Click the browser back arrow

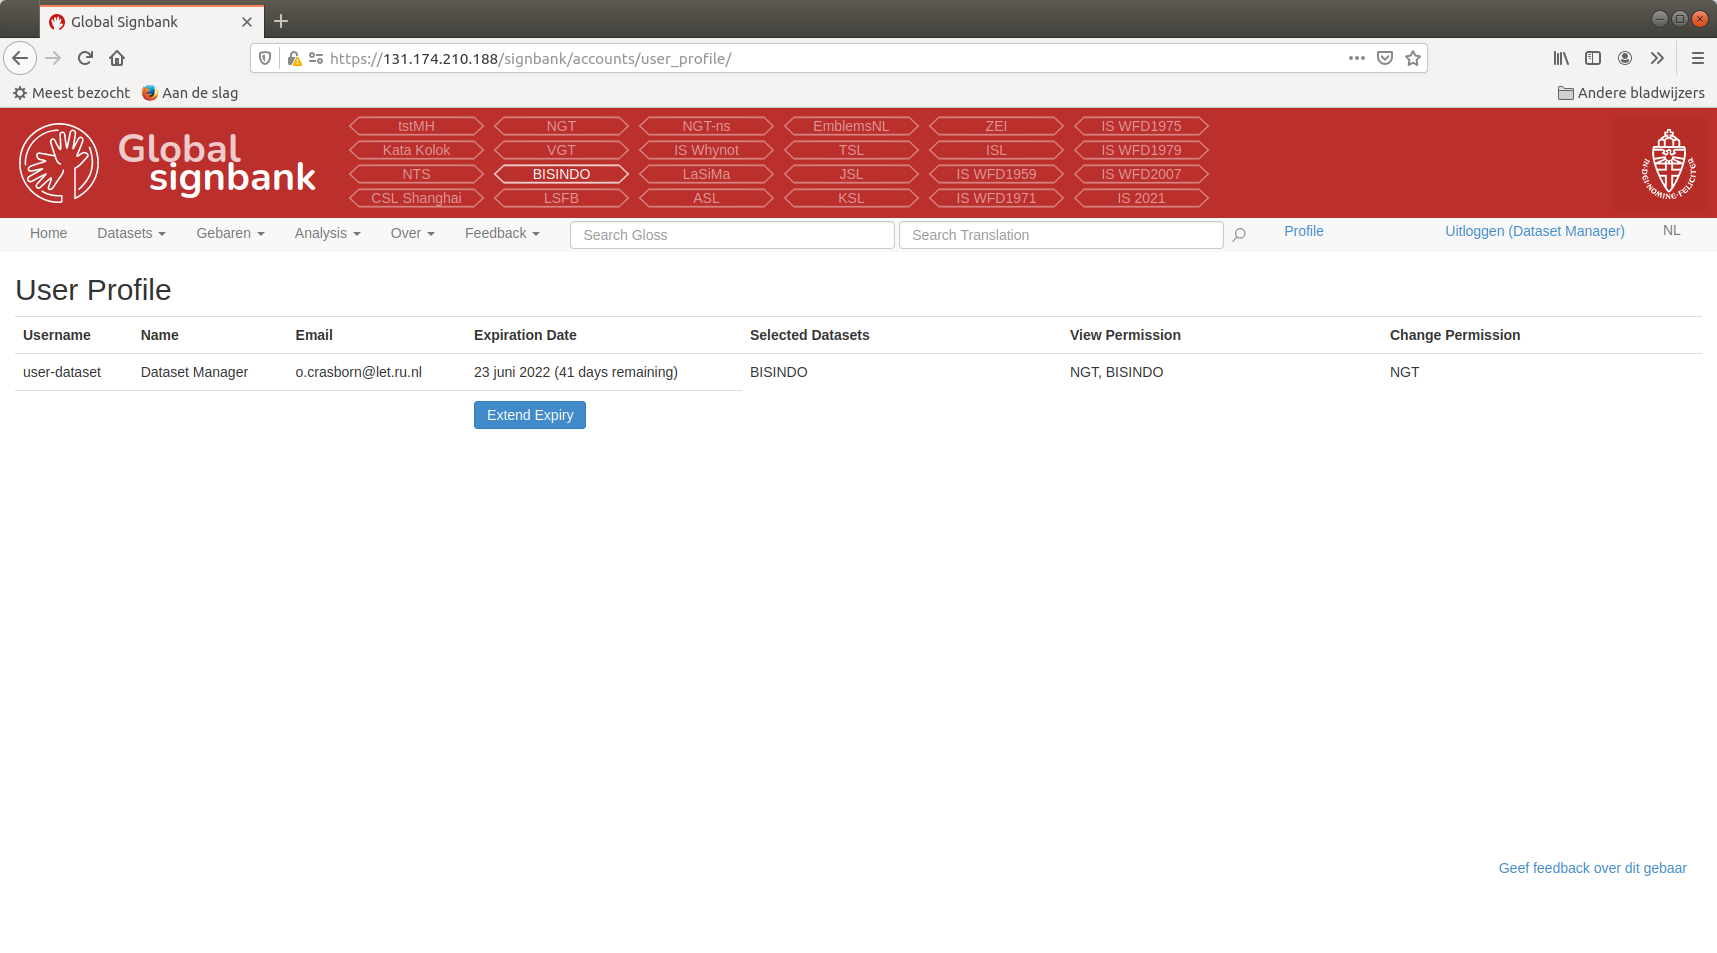(x=20, y=58)
